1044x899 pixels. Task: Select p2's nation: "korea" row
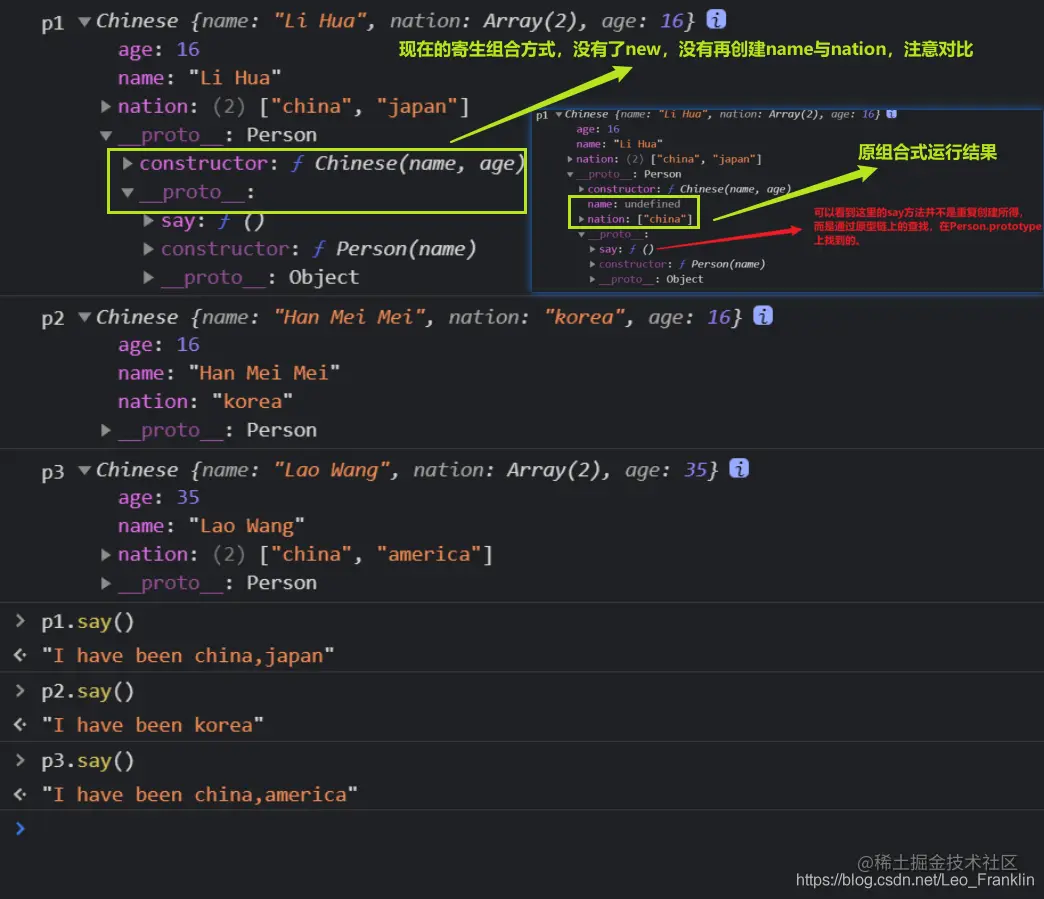pos(205,402)
